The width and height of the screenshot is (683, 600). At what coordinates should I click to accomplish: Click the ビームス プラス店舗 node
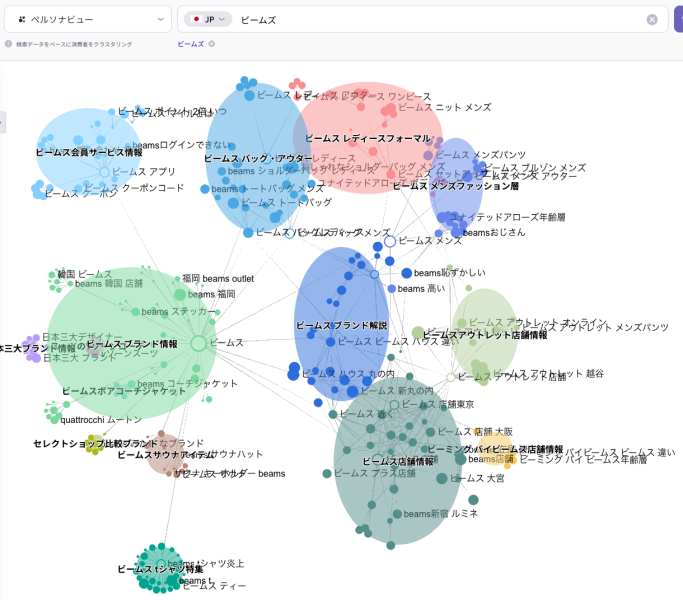[x=327, y=474]
